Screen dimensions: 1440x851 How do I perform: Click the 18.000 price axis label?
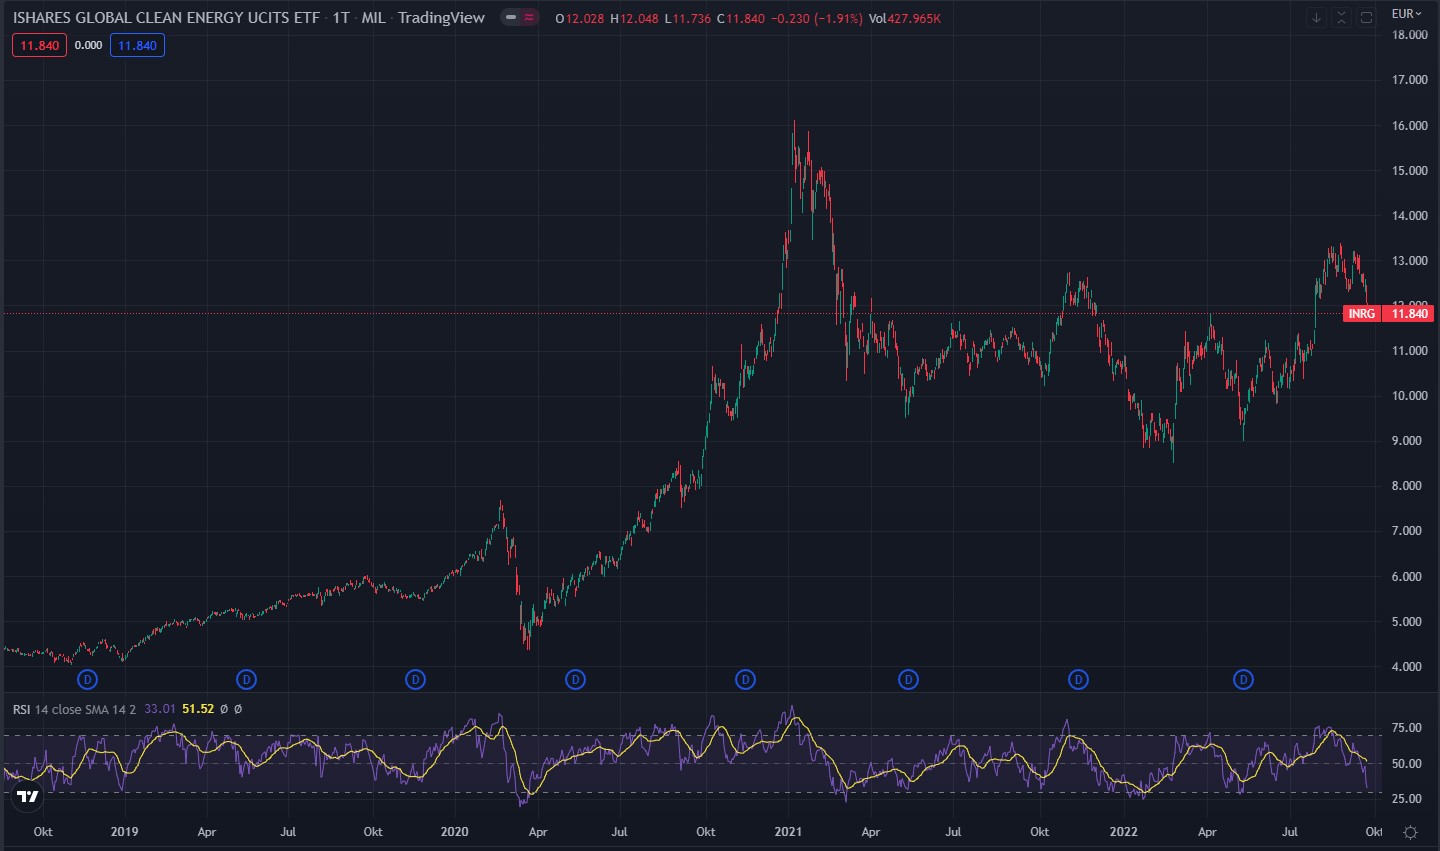point(1410,35)
